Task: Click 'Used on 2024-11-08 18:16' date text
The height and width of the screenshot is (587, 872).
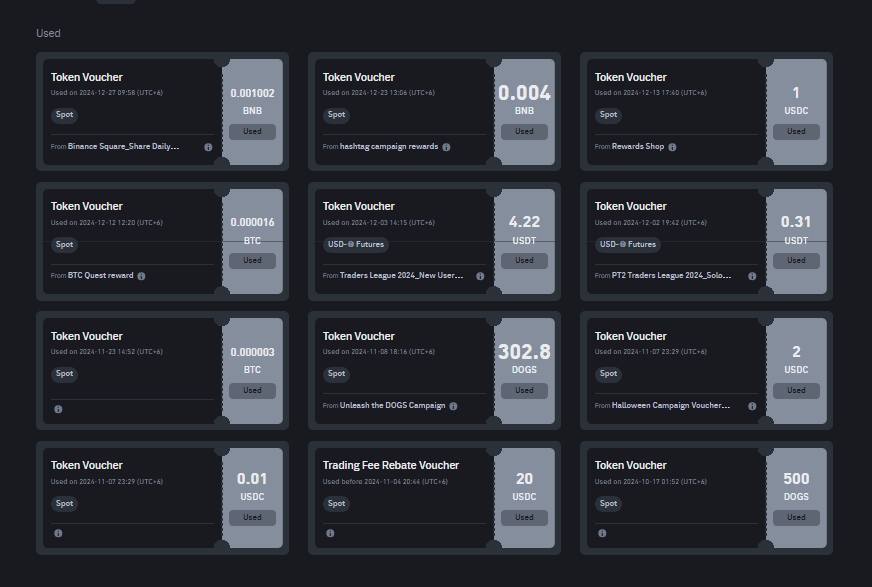Action: pos(379,352)
